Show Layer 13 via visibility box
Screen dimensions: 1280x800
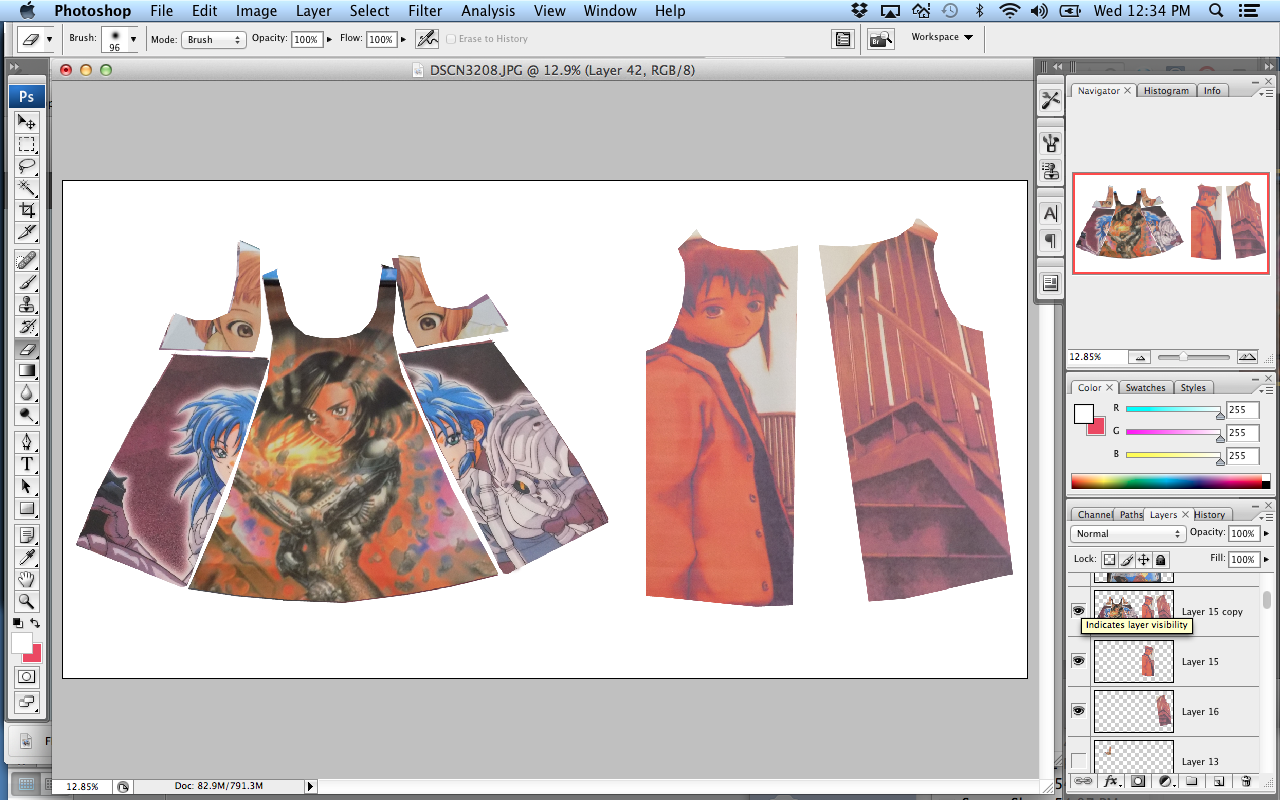[x=1078, y=760]
